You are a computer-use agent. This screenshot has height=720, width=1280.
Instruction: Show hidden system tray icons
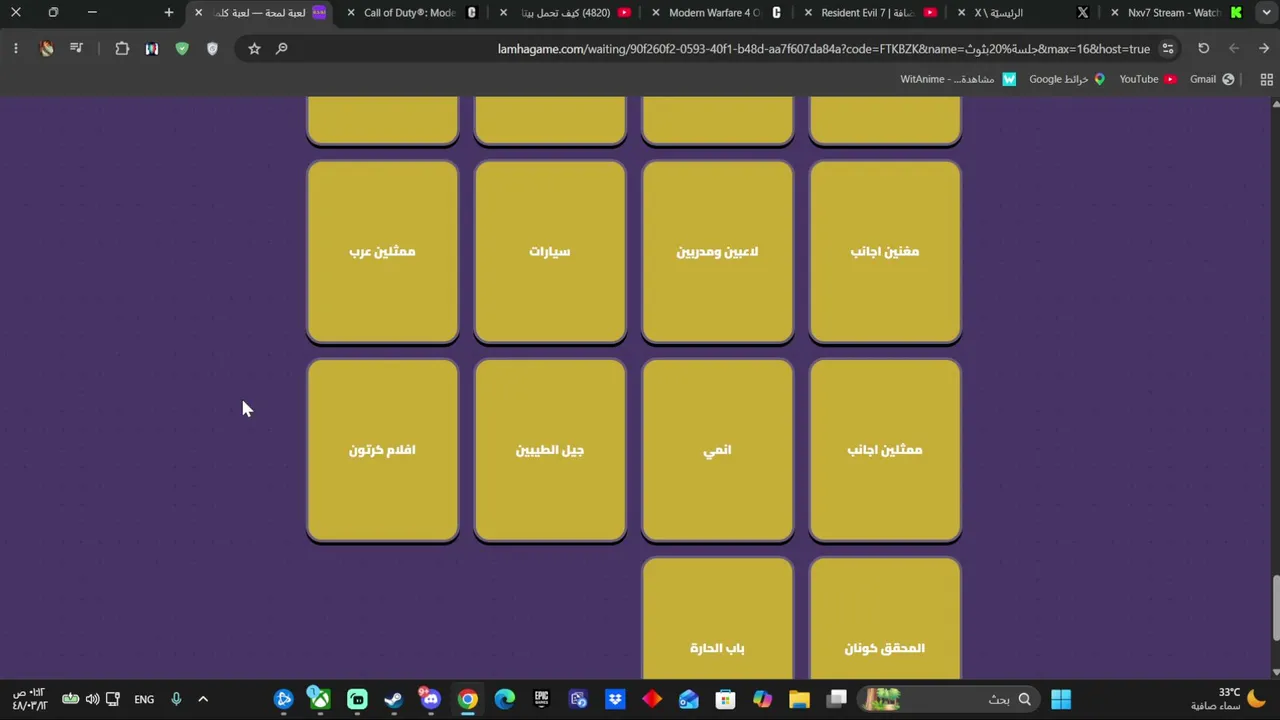point(203,699)
